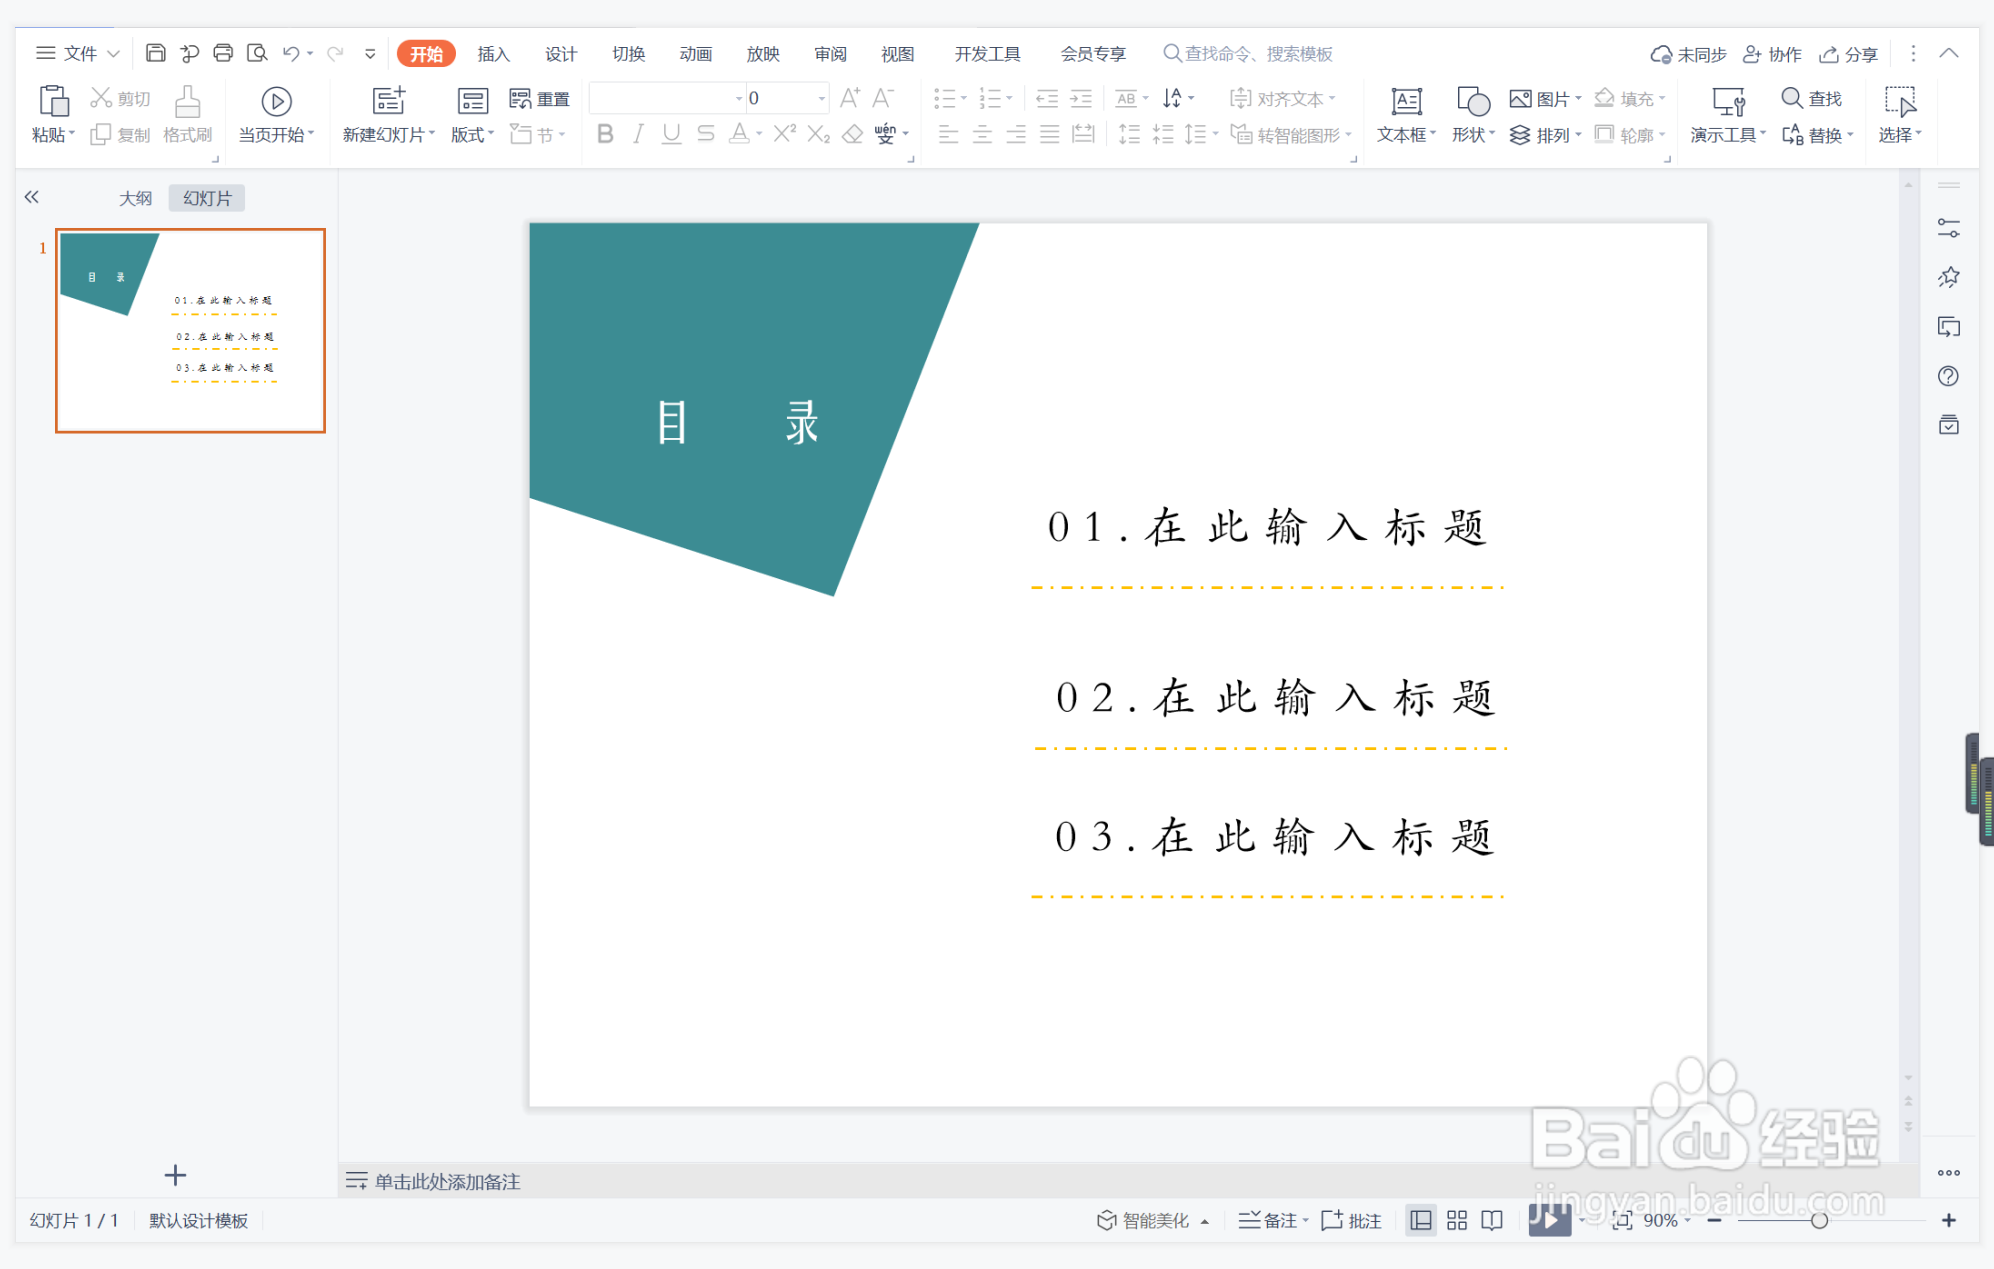
Task: Expand the File (文件) menu arrow
Action: pyautogui.click(x=113, y=53)
